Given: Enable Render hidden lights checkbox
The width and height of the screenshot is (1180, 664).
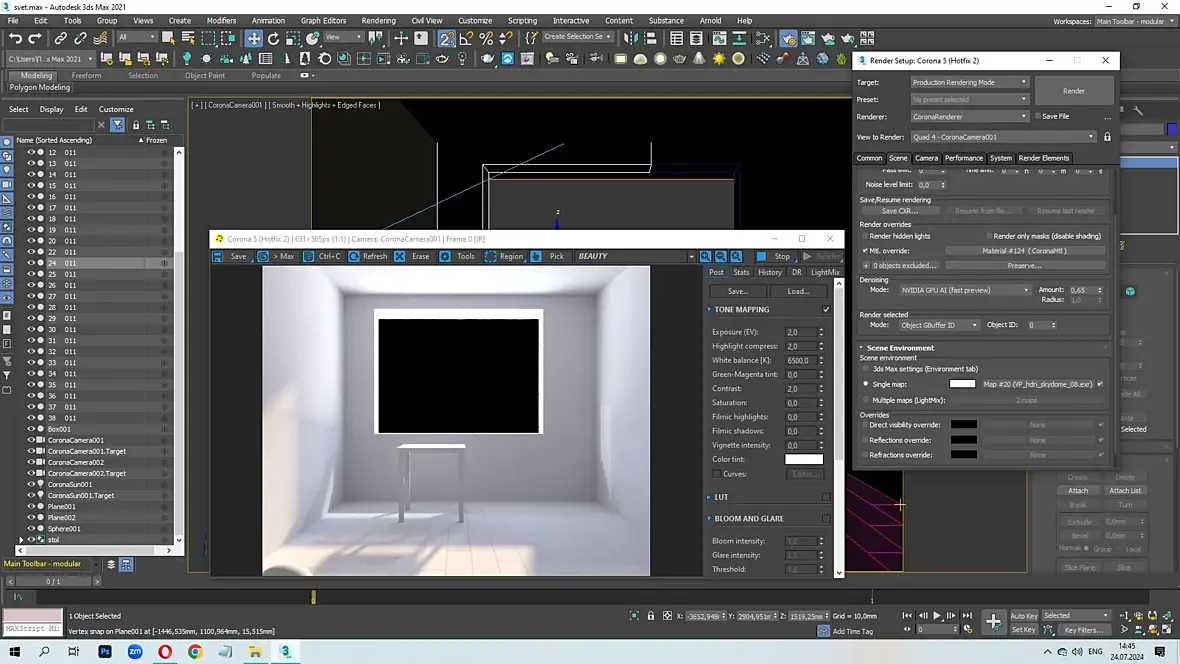Looking at the screenshot, I should click(x=866, y=236).
